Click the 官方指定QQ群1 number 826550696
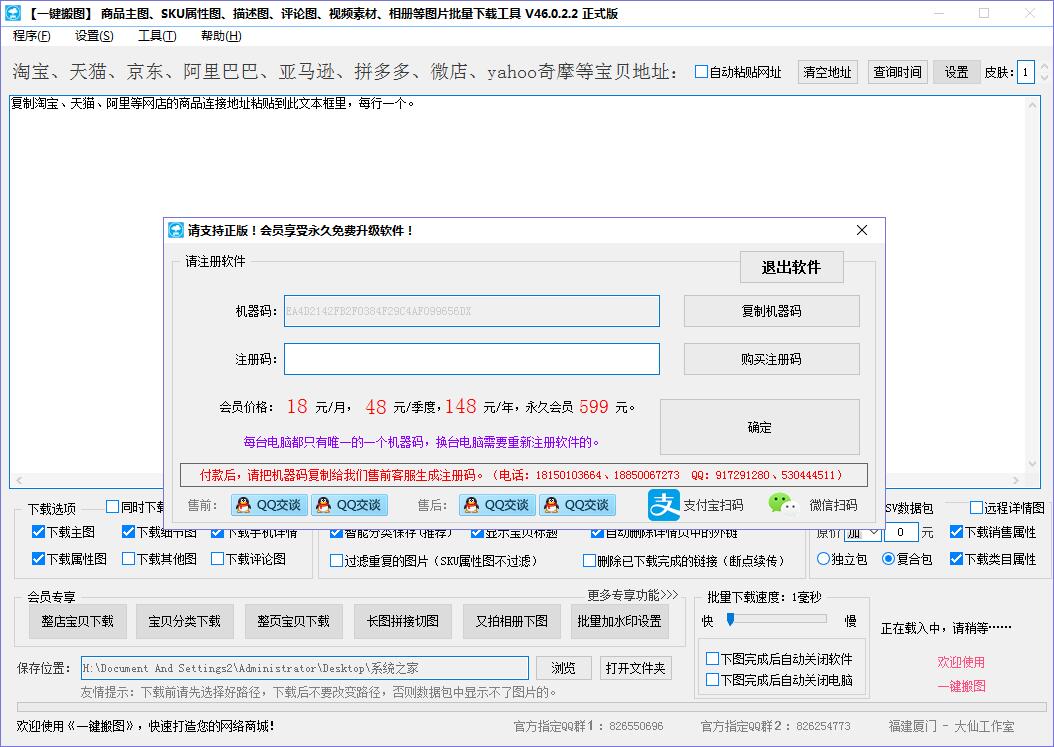 coord(636,726)
